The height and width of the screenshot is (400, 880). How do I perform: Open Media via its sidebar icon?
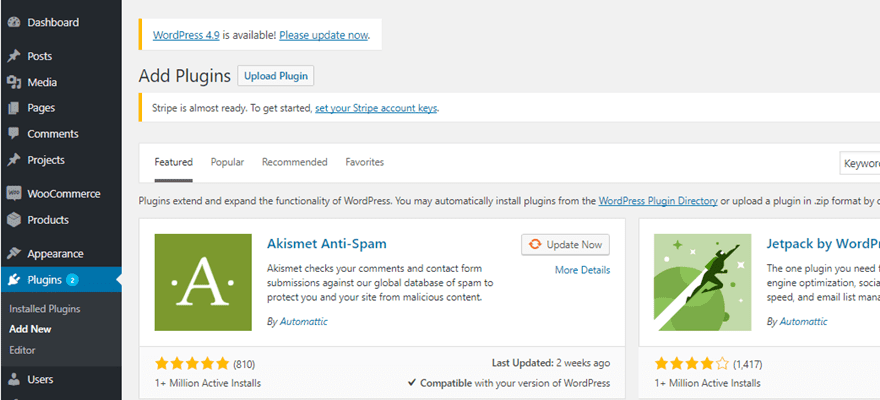[14, 82]
